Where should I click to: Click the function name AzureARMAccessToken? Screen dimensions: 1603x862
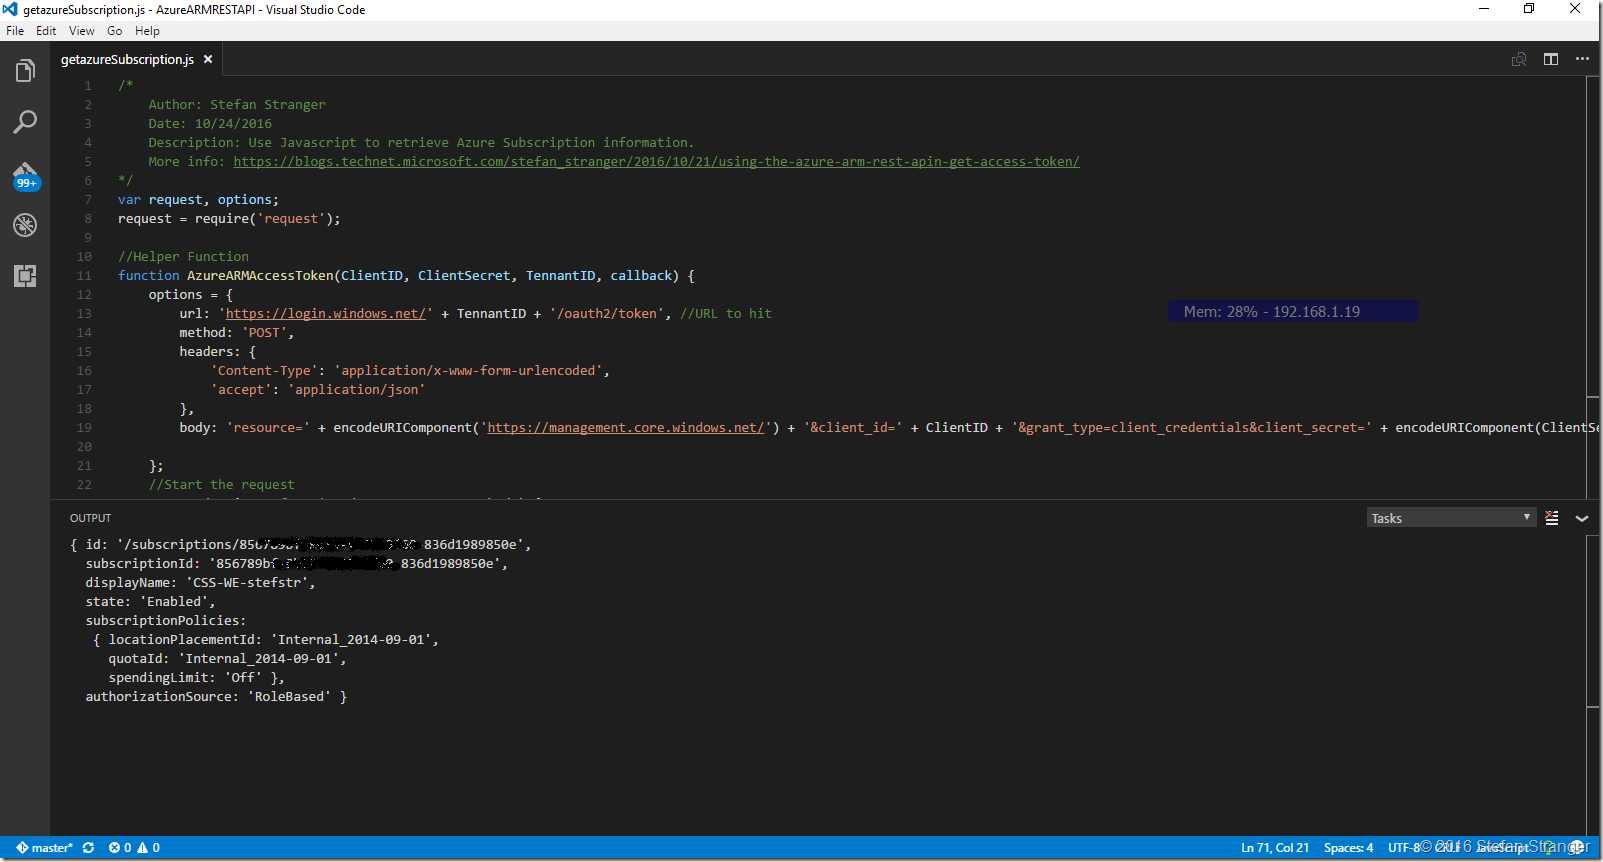click(260, 275)
